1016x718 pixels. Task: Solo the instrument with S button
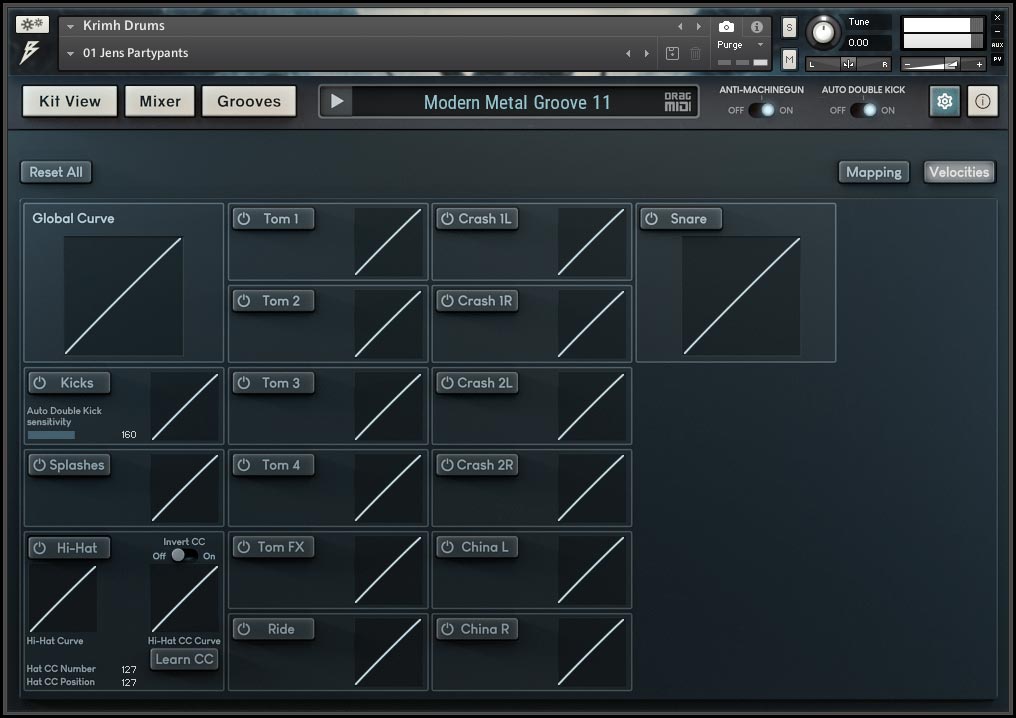pos(789,27)
